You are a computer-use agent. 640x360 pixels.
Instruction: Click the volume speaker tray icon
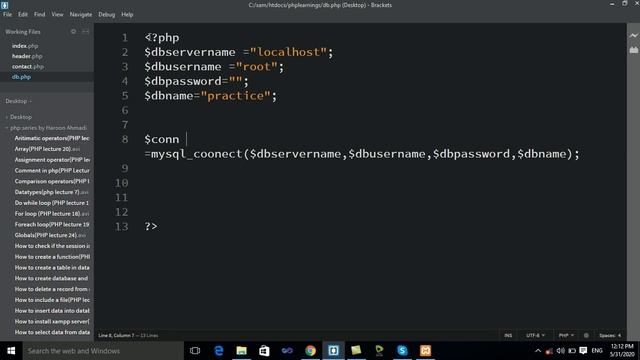pos(560,351)
